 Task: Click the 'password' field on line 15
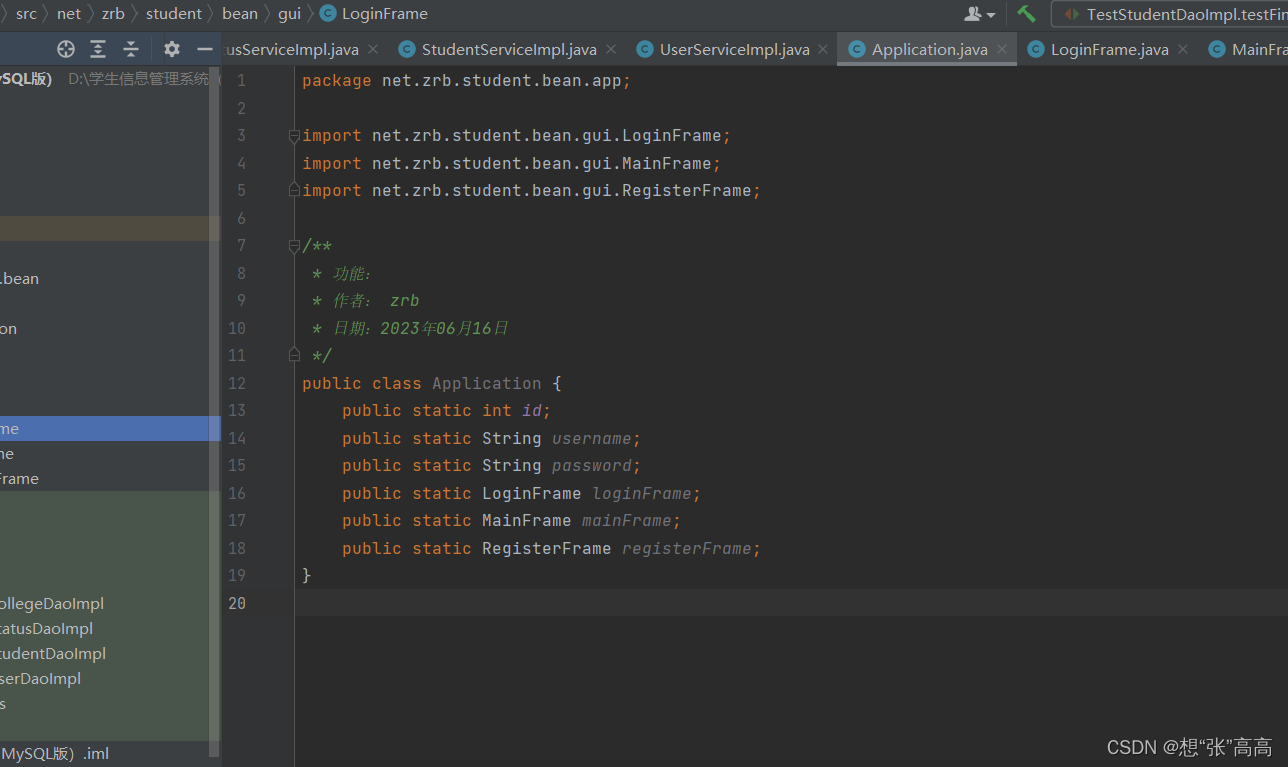coord(592,465)
